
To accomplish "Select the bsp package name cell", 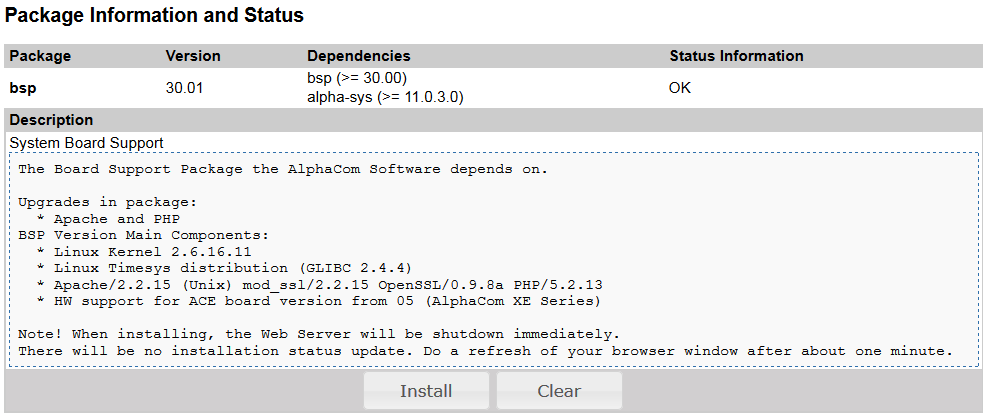I will tap(23, 88).
